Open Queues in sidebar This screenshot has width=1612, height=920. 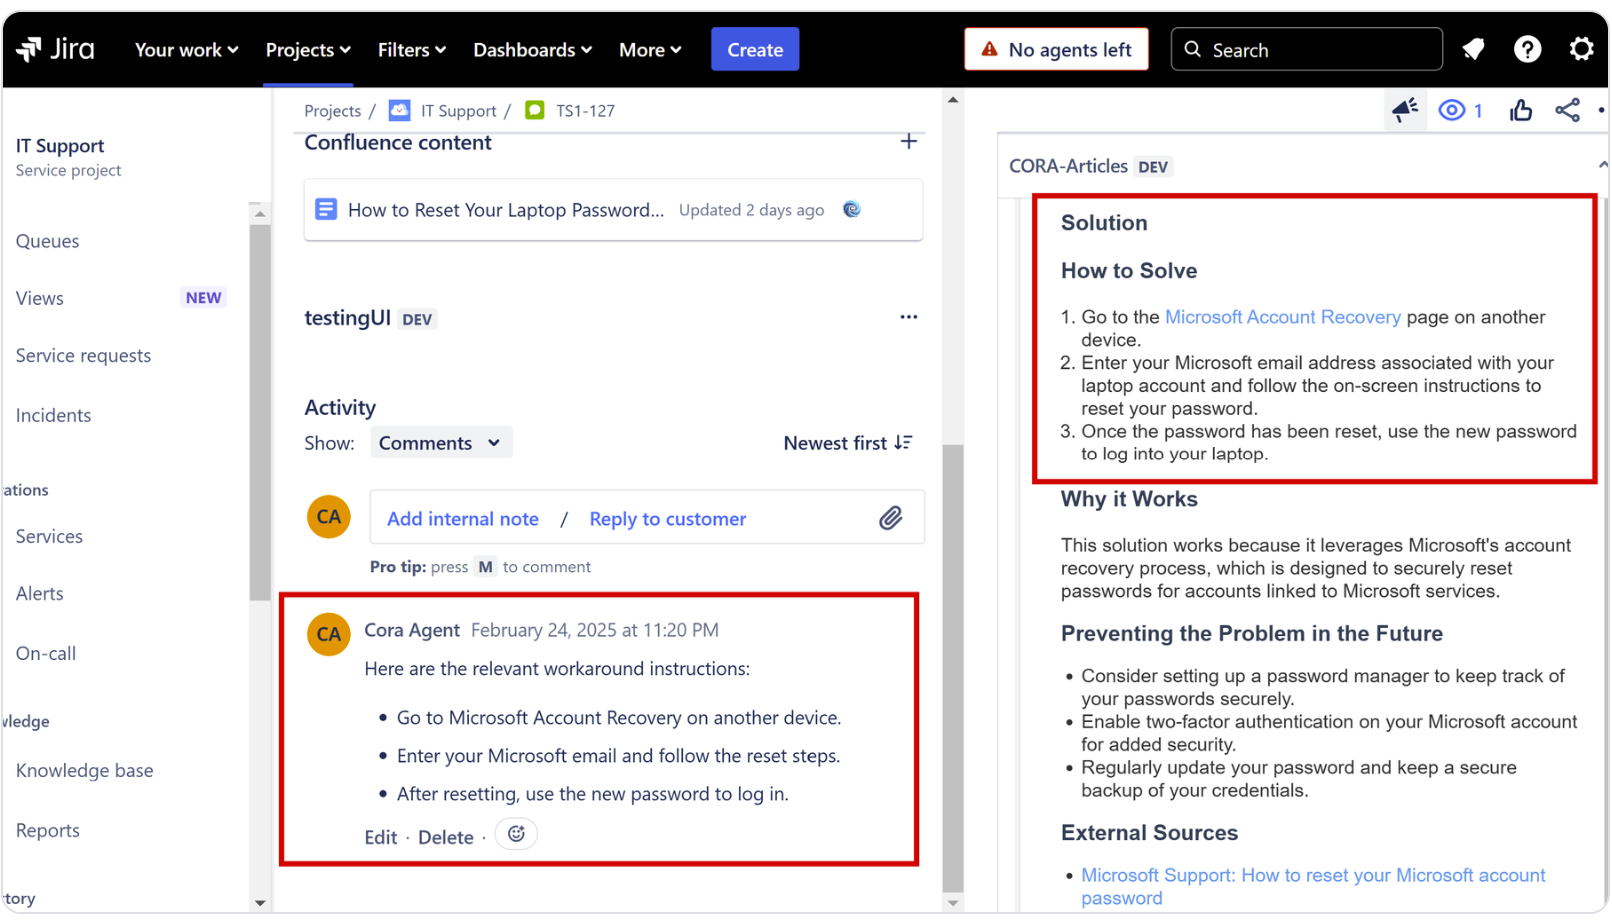[x=48, y=241]
